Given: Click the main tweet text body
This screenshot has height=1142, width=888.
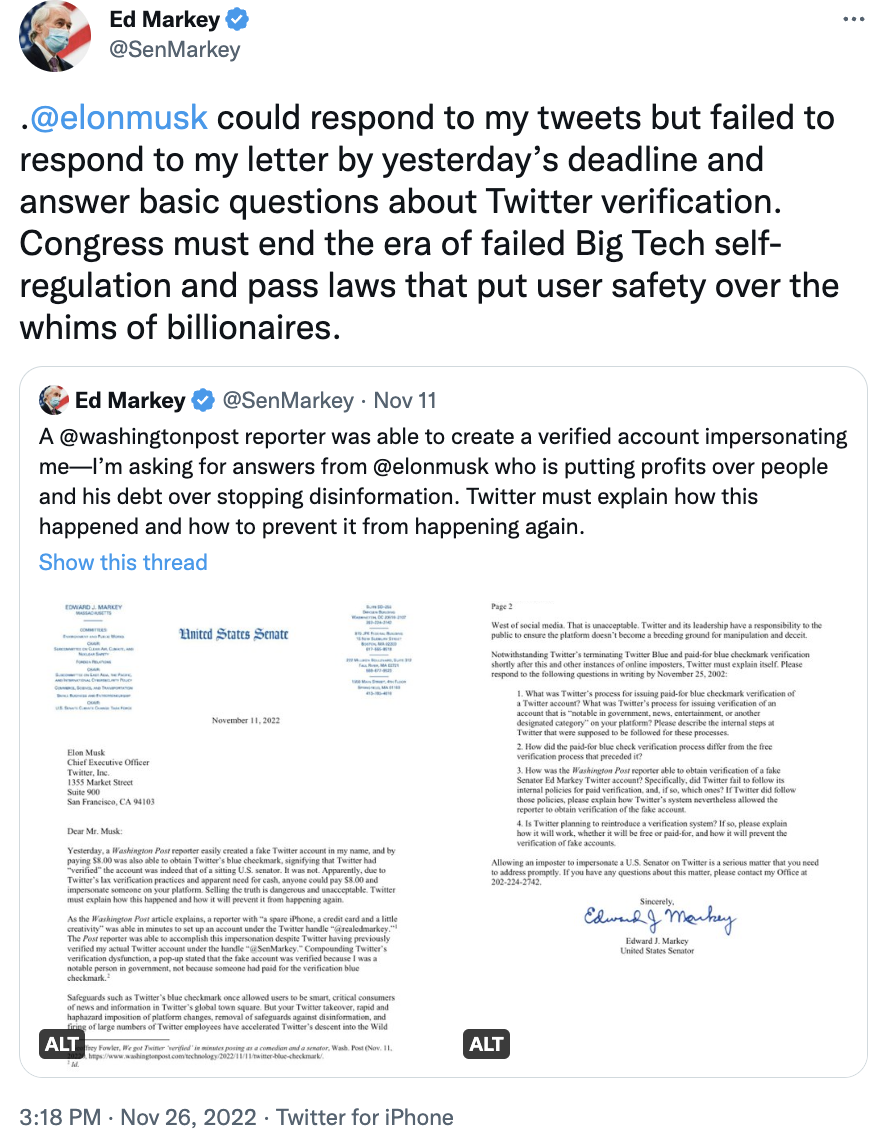Looking at the screenshot, I should pyautogui.click(x=429, y=222).
